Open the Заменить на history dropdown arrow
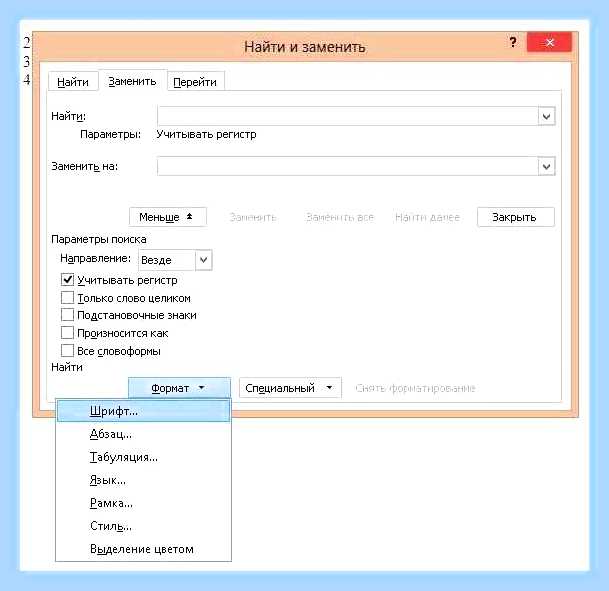609x591 pixels. [546, 166]
